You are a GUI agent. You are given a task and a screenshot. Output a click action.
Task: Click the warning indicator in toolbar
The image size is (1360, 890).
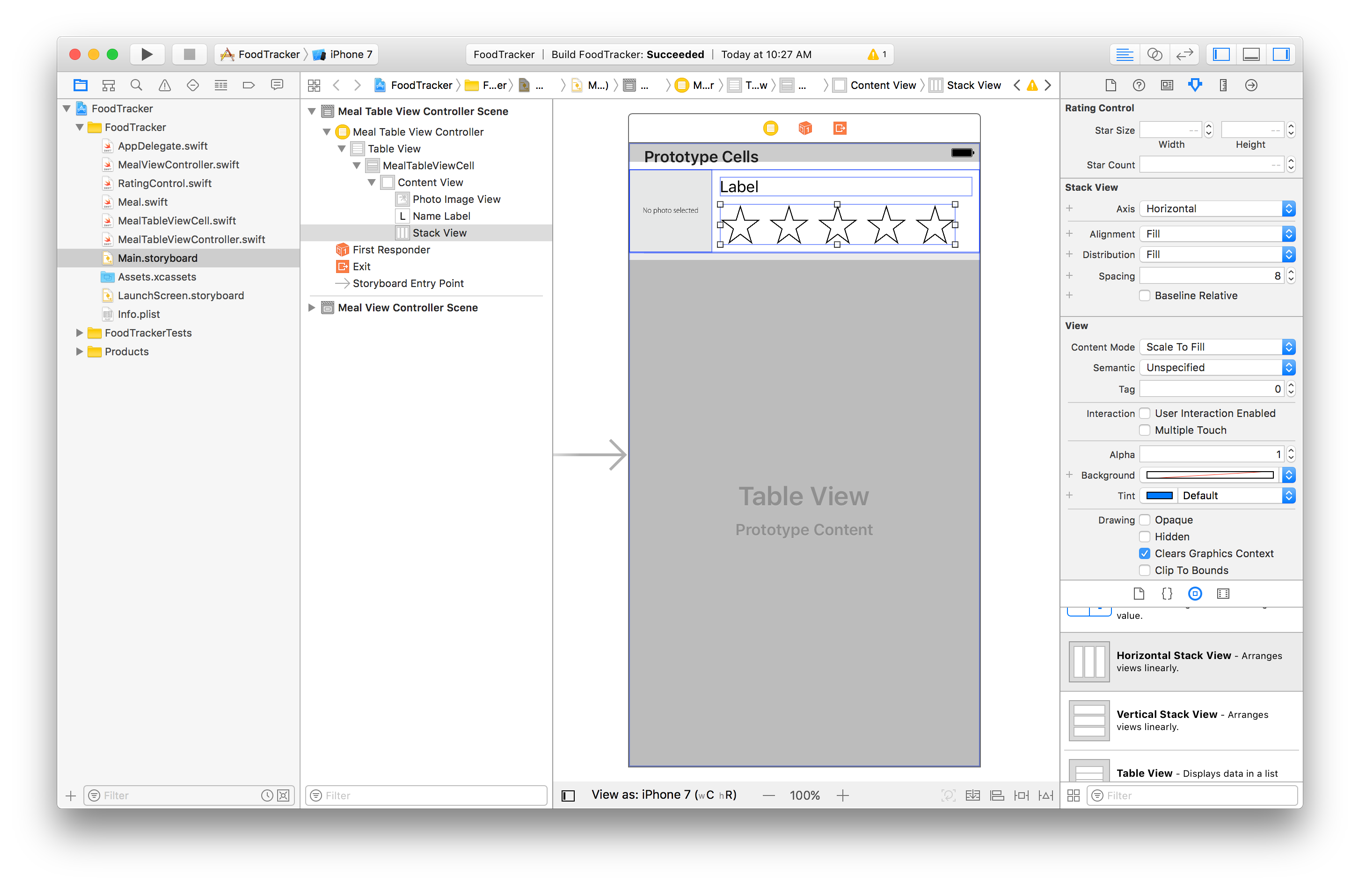tap(878, 54)
